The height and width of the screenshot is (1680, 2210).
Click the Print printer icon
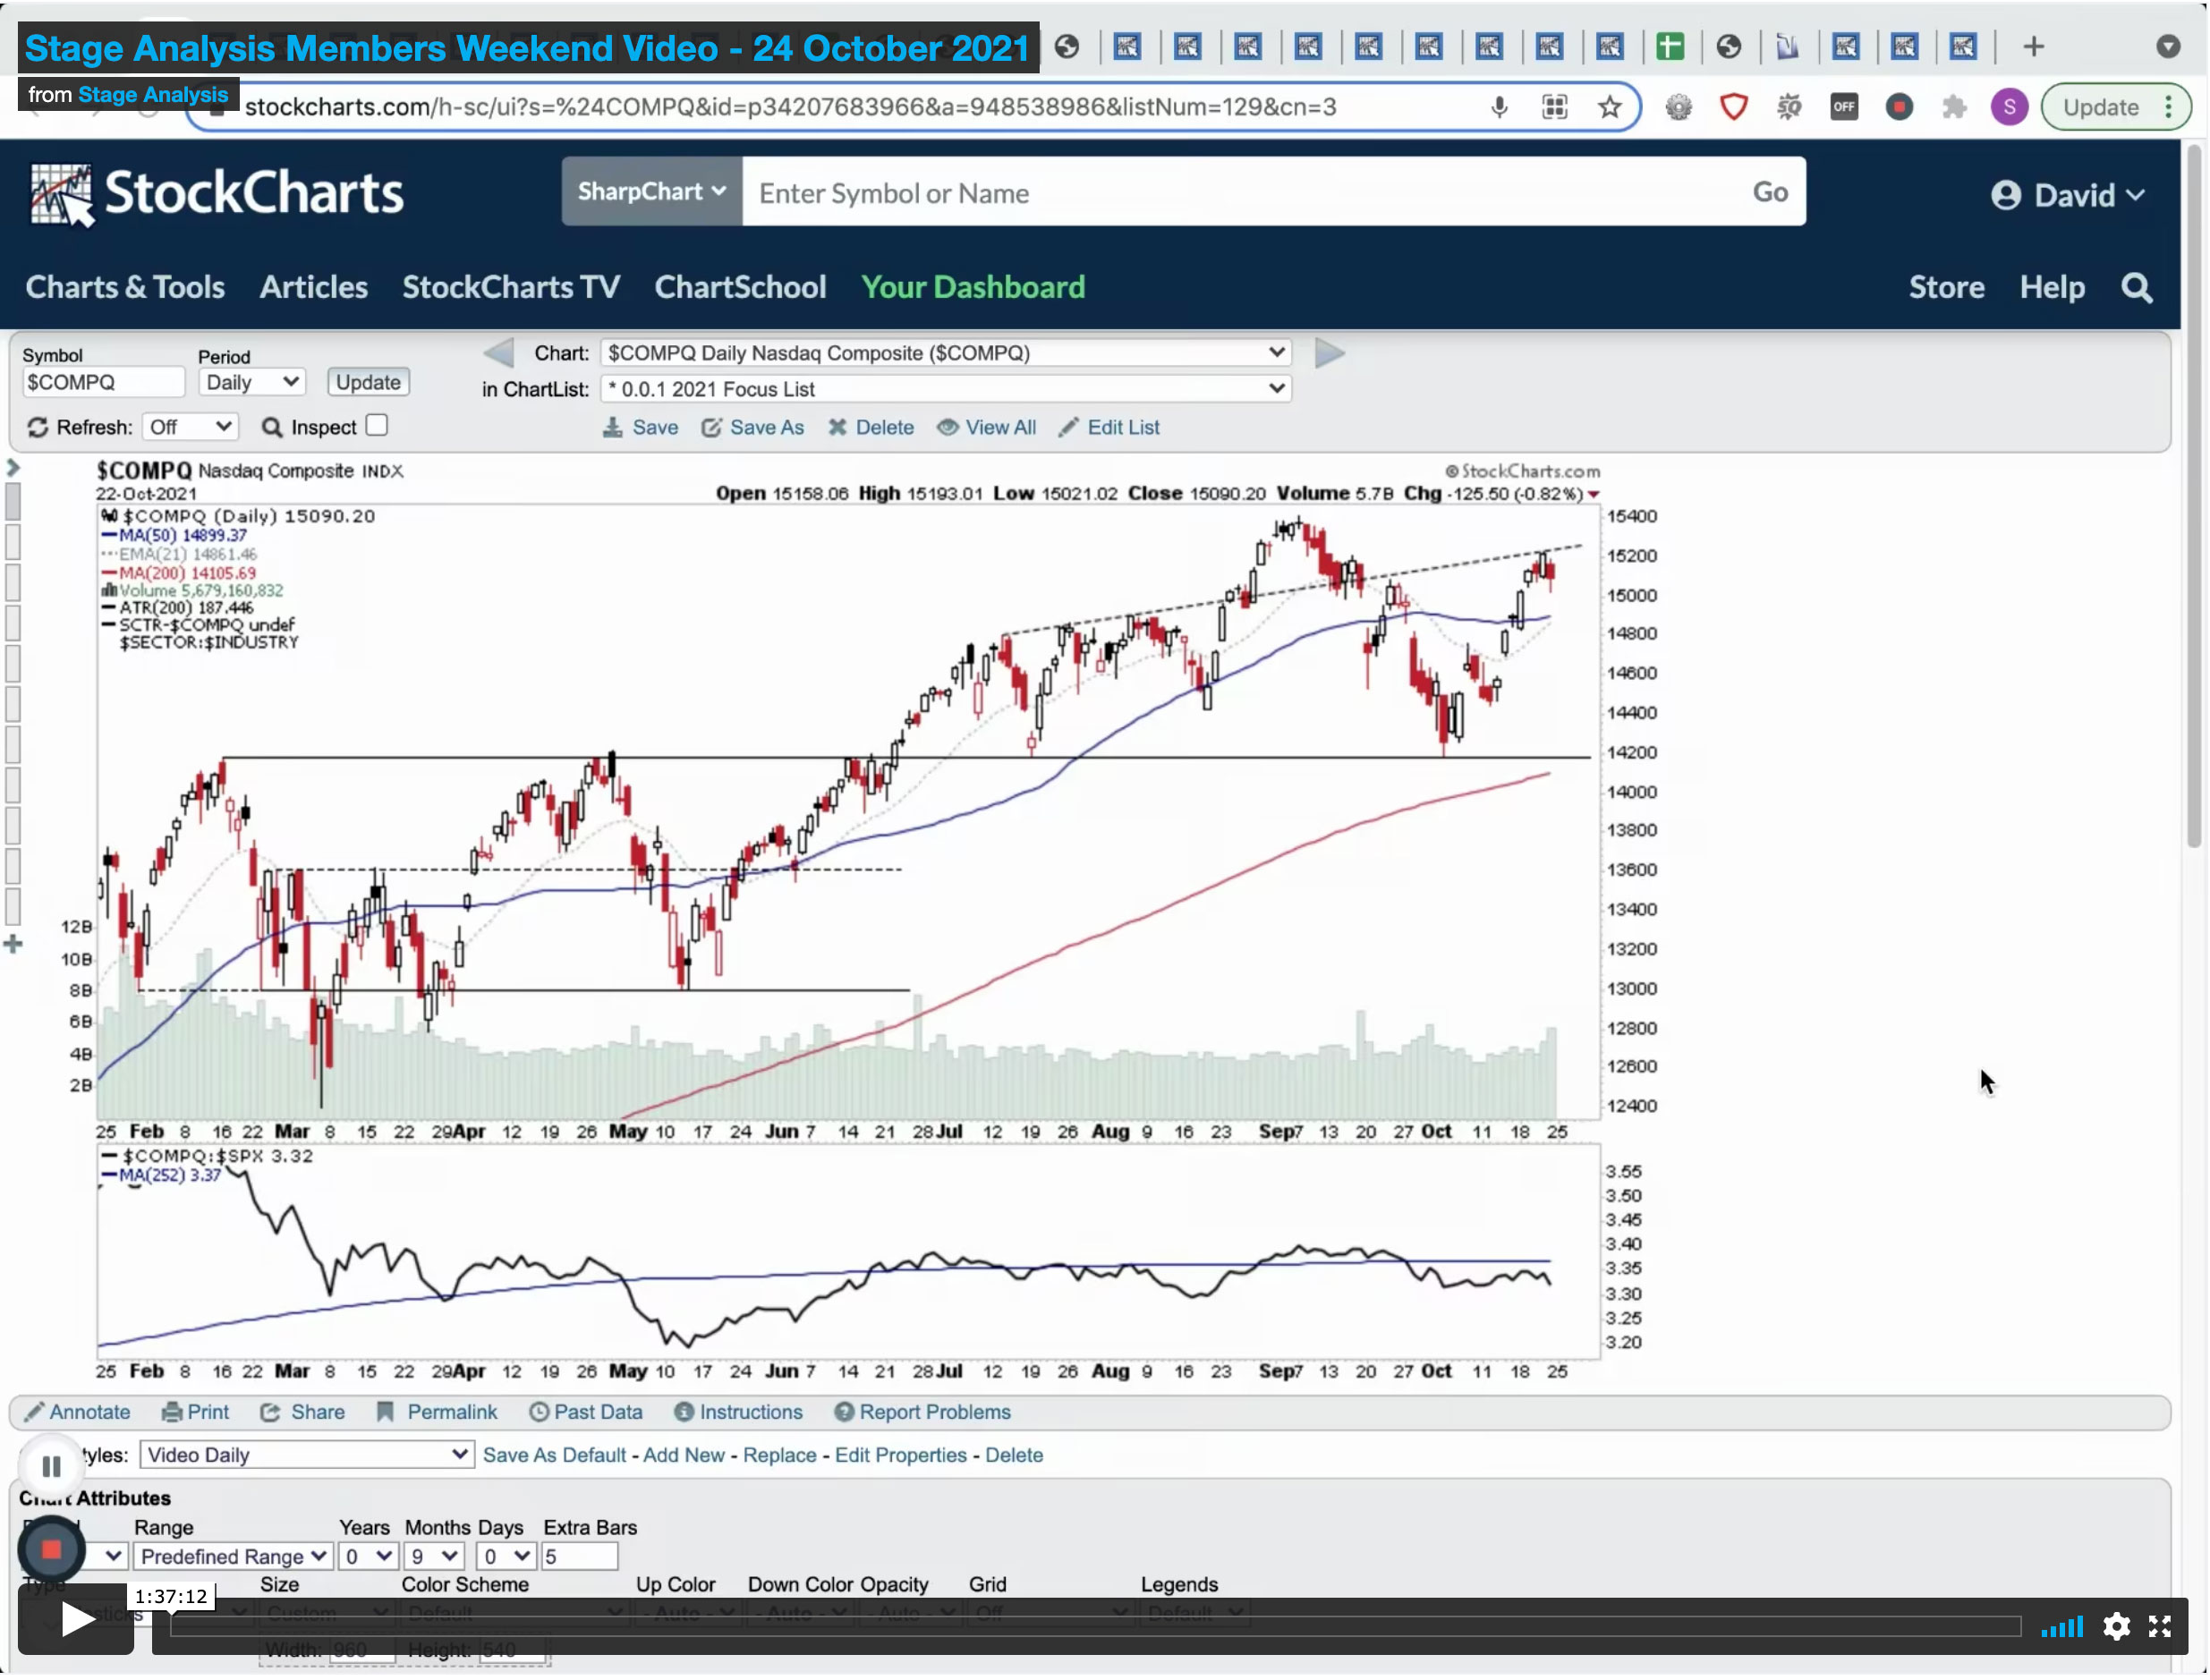click(172, 1412)
